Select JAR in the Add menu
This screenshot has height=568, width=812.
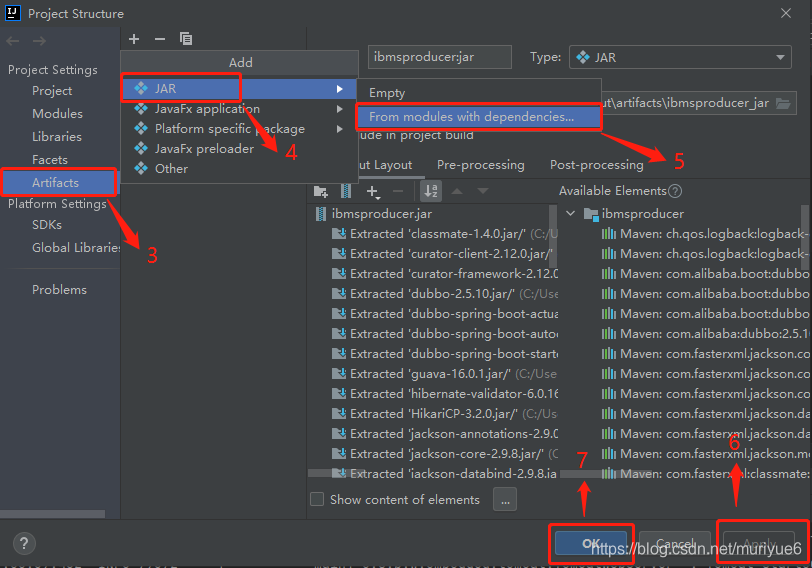tap(239, 89)
